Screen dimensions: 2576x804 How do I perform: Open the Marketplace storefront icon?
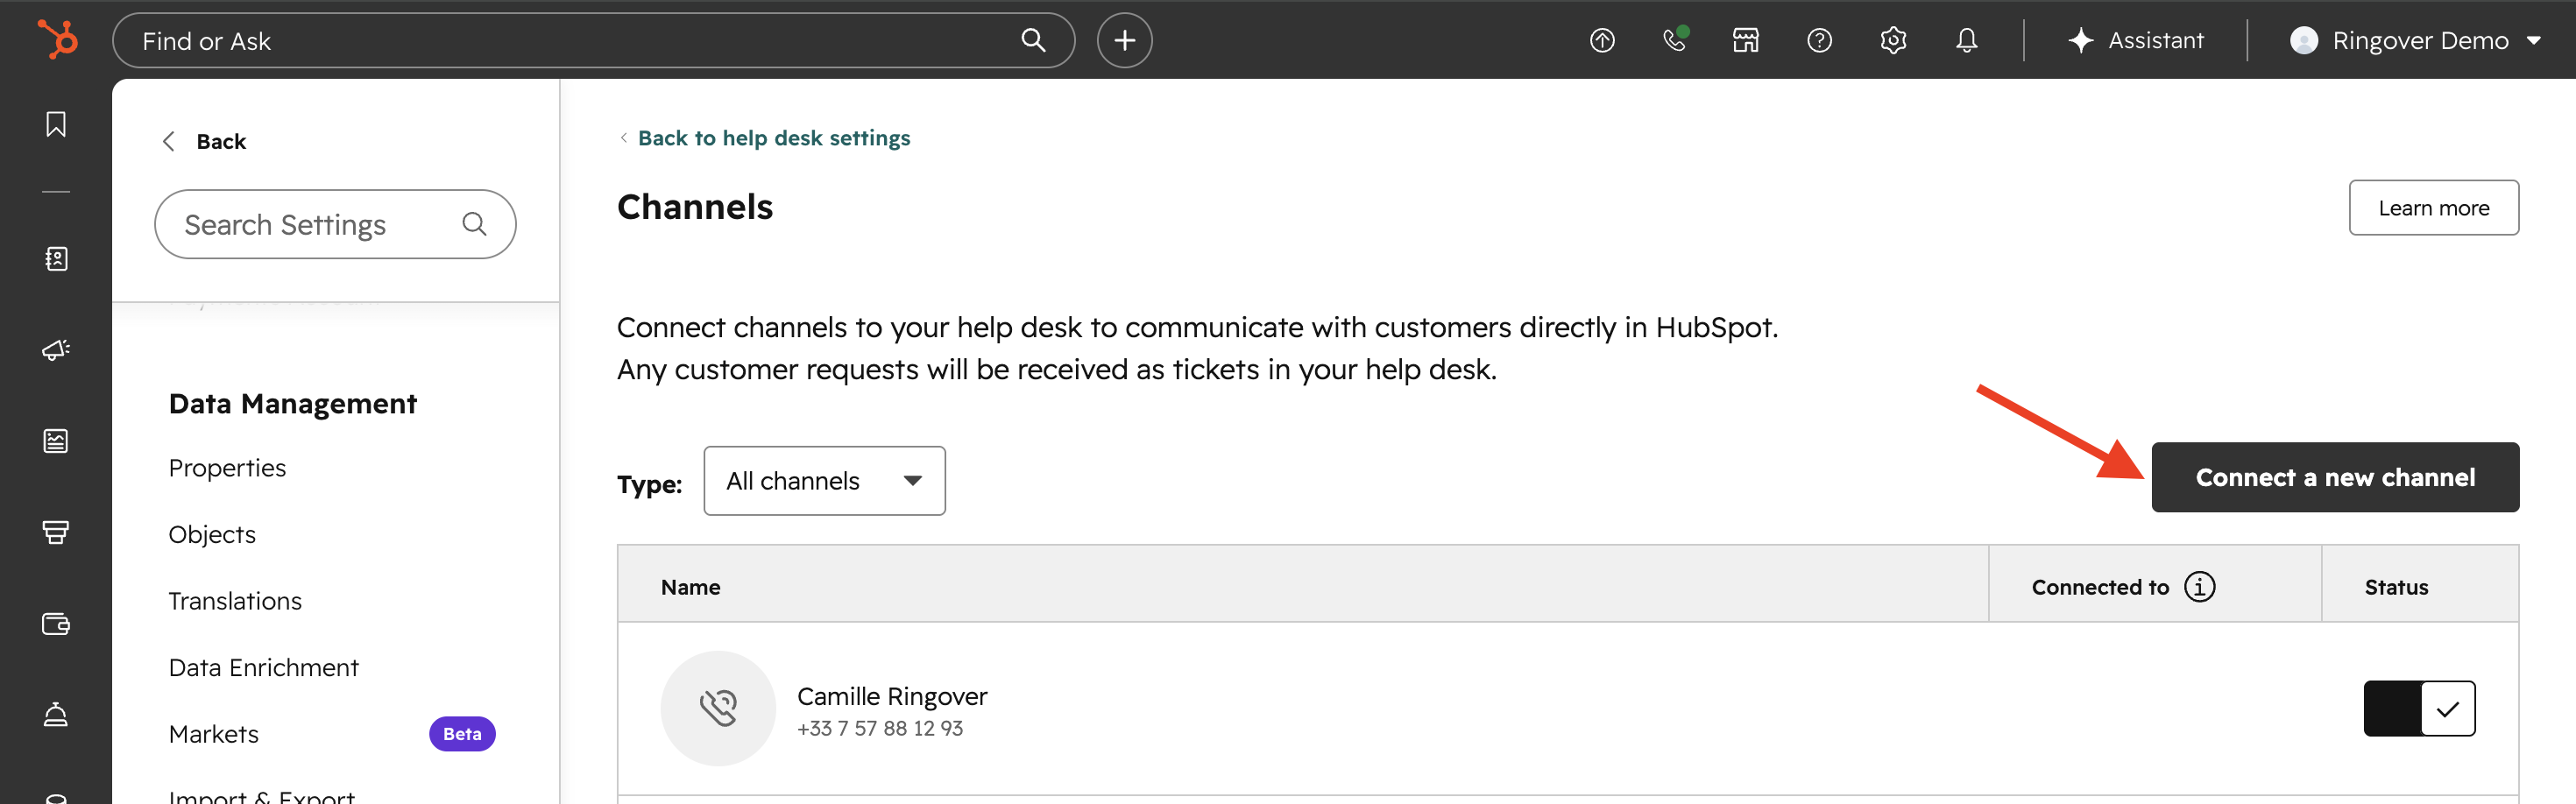[x=1746, y=40]
